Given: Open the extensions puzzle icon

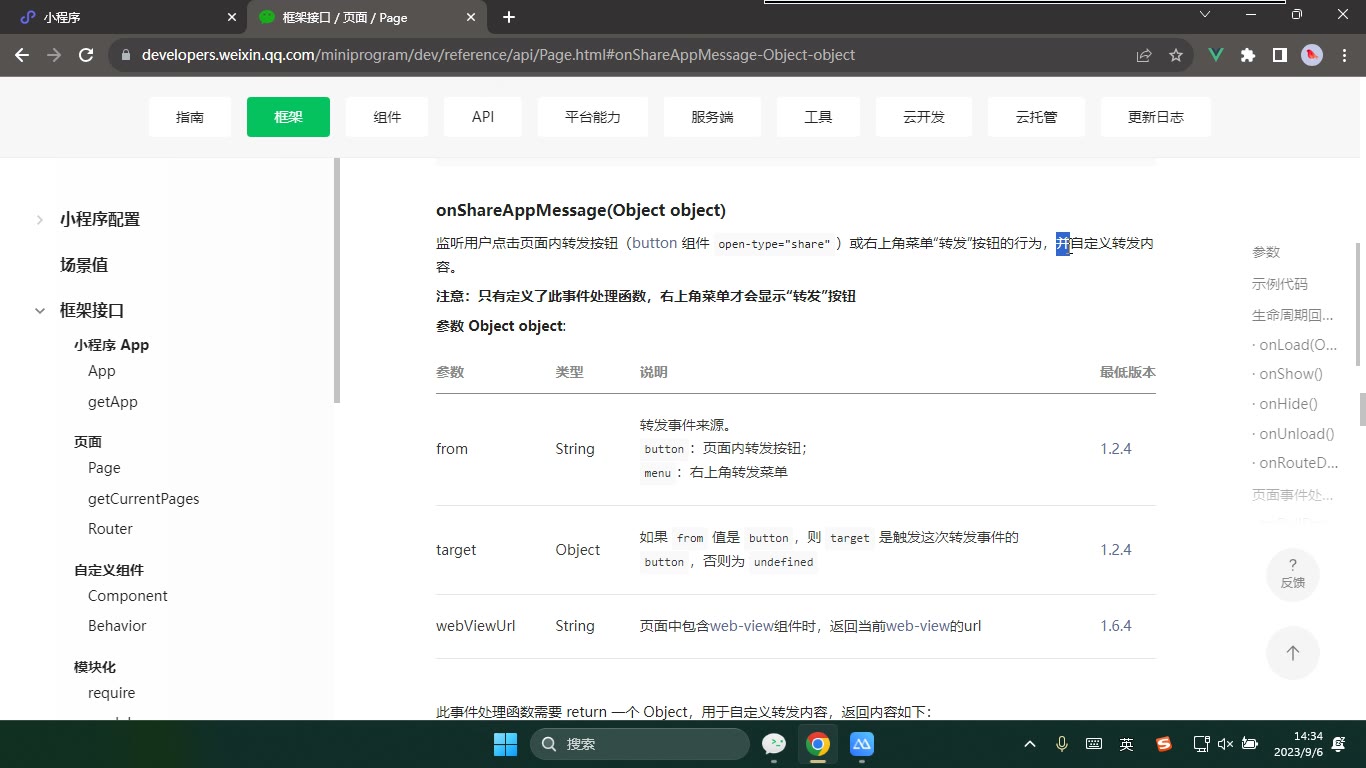Looking at the screenshot, I should click(x=1248, y=55).
